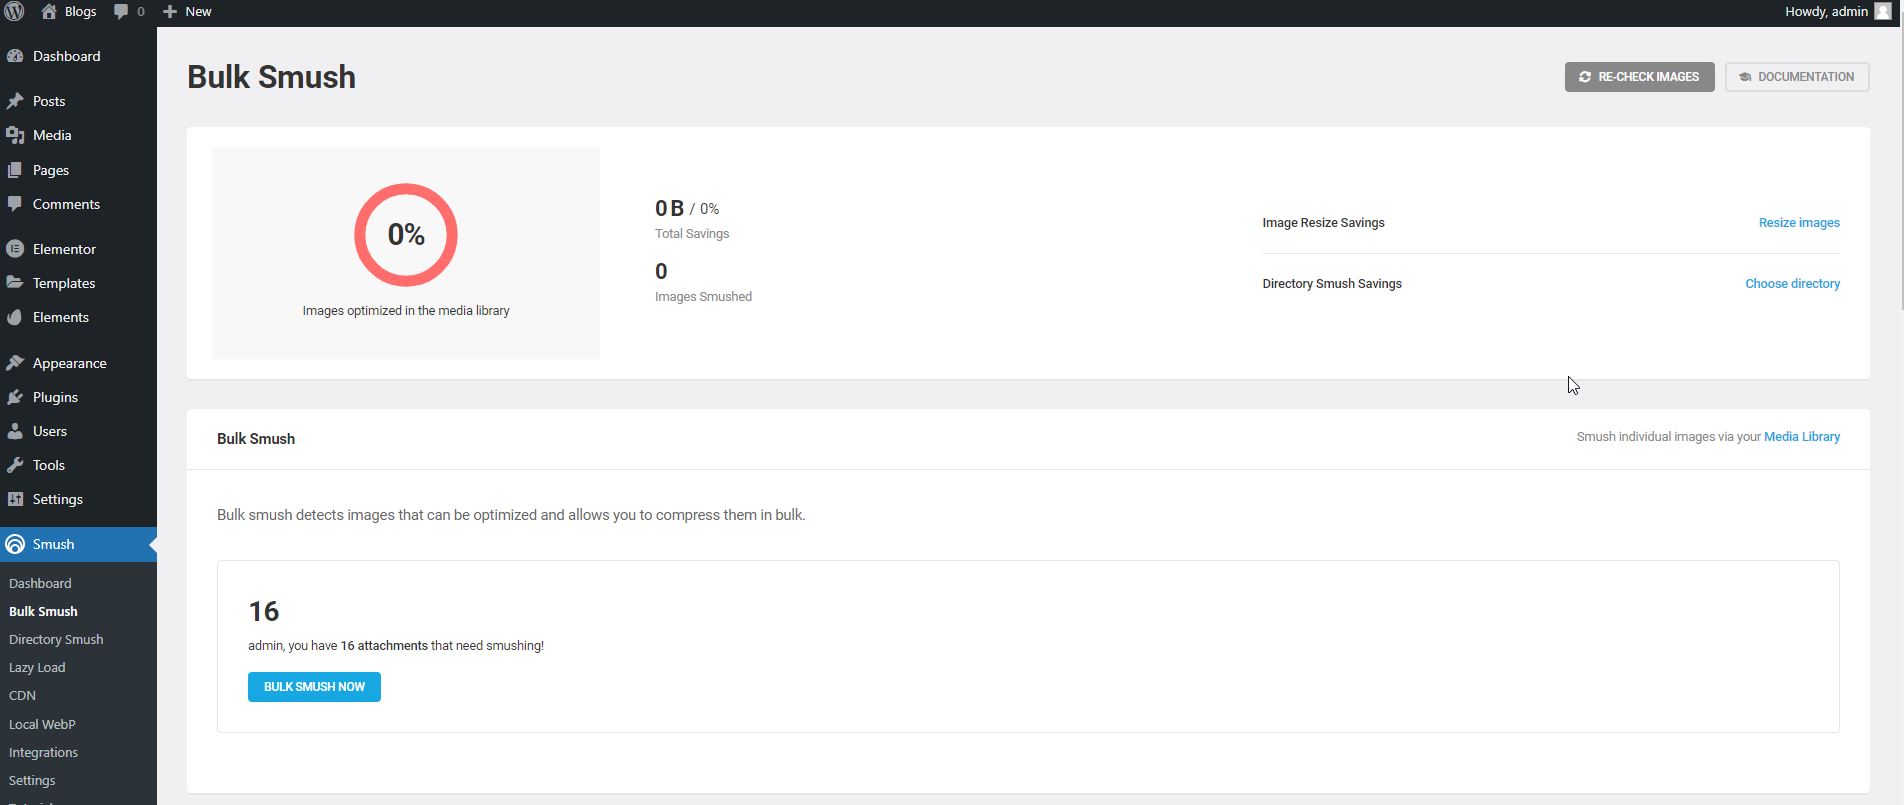Open Smush Dashboard submenu item
Viewport: 1904px width, 805px height.
click(40, 583)
